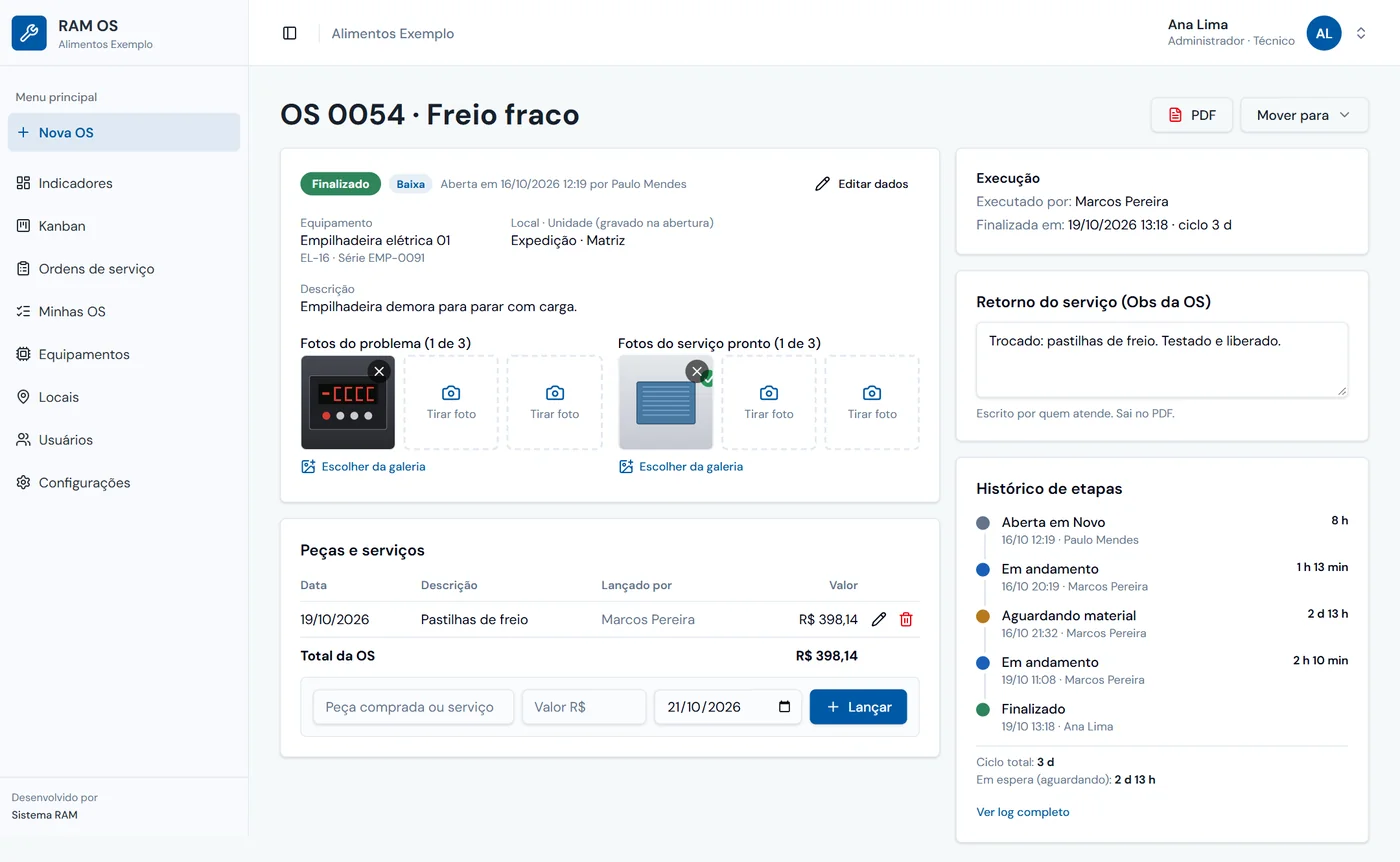Click the last Tirar foto slot under Fotos do serviço pronto
This screenshot has height=862, width=1400.
click(872, 403)
